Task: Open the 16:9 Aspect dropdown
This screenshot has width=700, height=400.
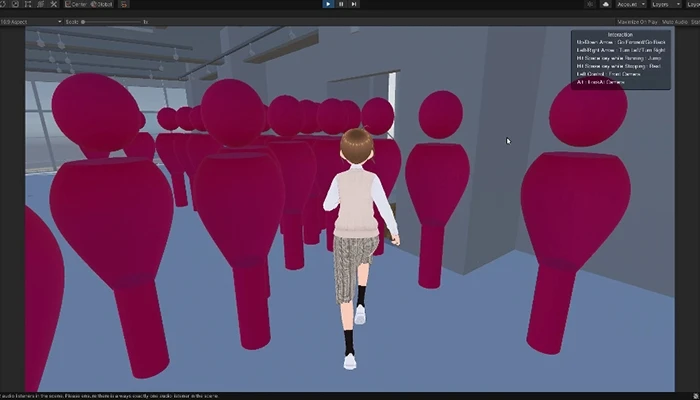Action: (x=31, y=21)
